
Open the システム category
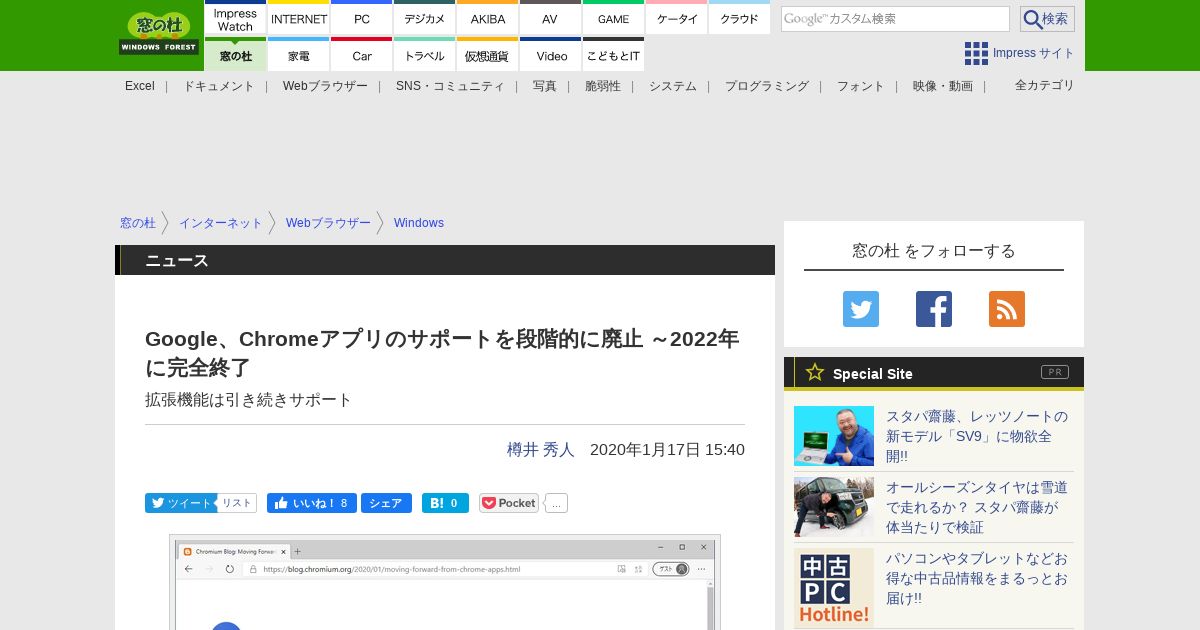tap(673, 86)
